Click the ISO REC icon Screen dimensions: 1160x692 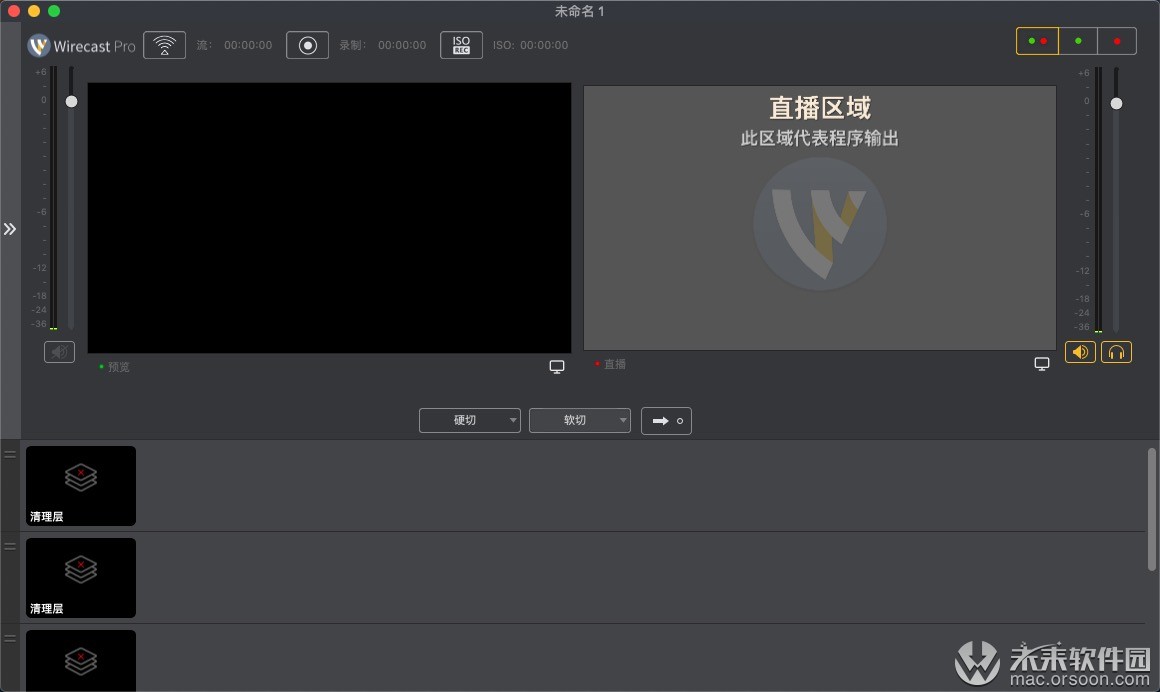click(461, 44)
